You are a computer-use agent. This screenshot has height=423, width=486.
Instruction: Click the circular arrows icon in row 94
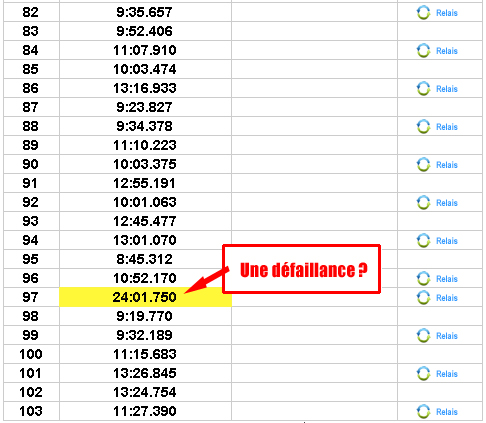point(423,241)
